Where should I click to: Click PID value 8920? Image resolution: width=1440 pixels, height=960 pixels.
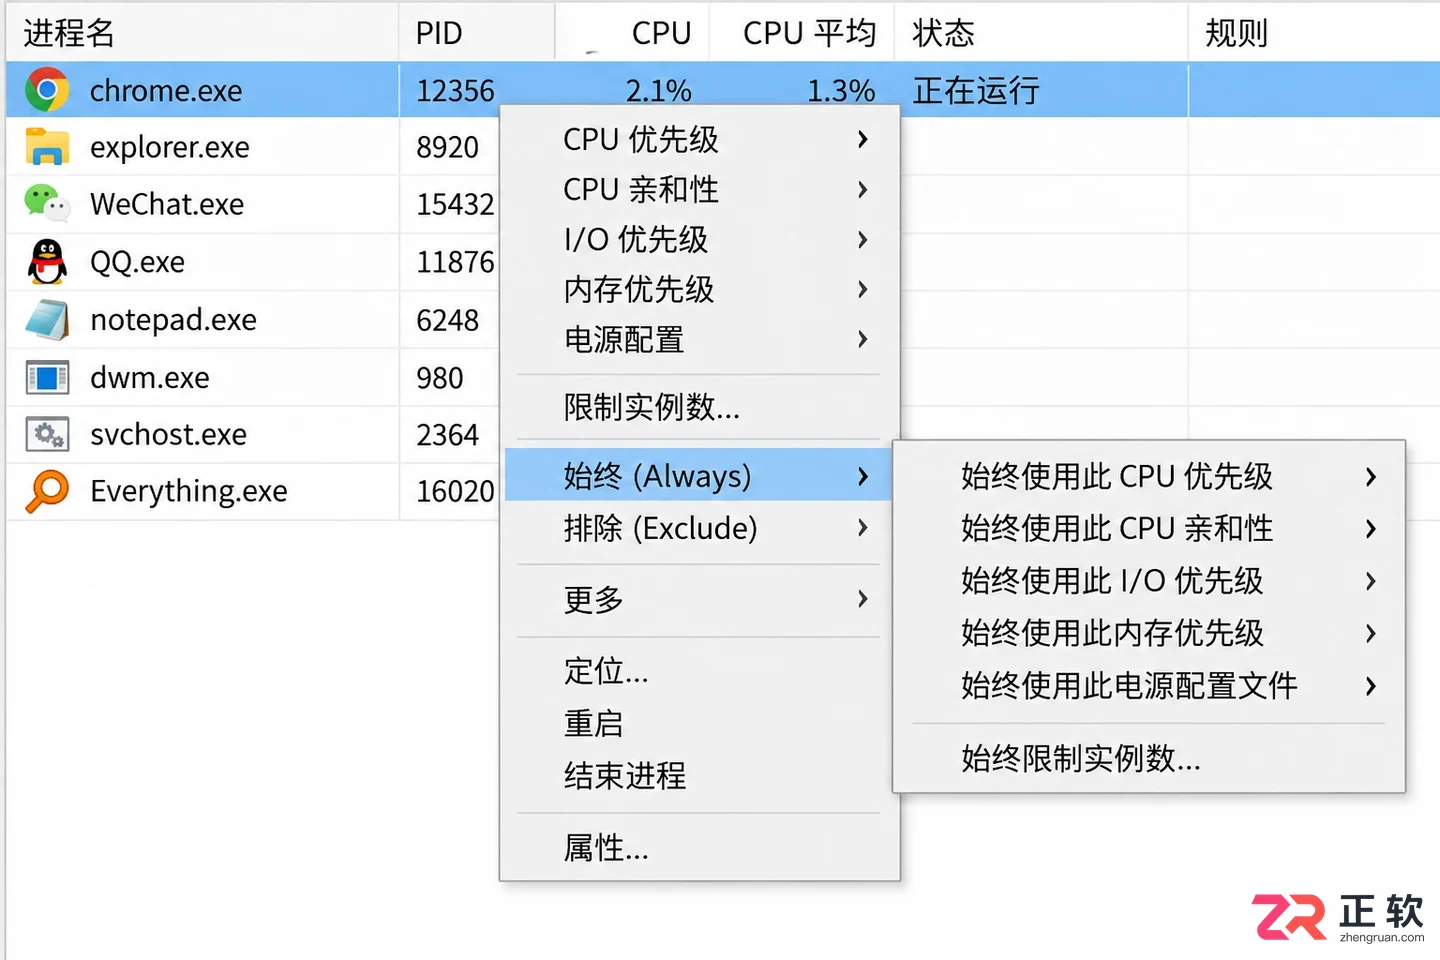tap(448, 148)
